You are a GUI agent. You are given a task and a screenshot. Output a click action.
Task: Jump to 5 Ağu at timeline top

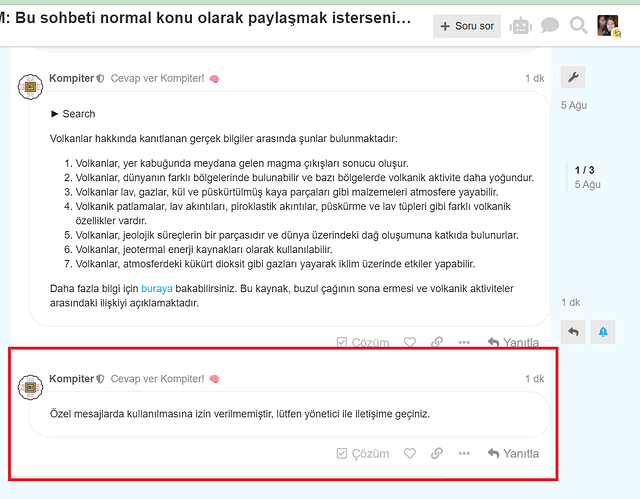[x=574, y=105]
